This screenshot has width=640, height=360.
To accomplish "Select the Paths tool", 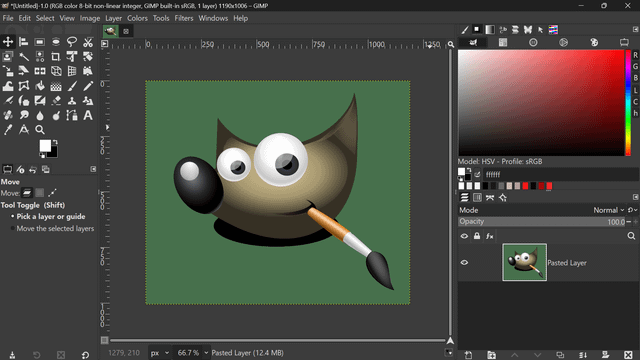I will tap(72, 115).
